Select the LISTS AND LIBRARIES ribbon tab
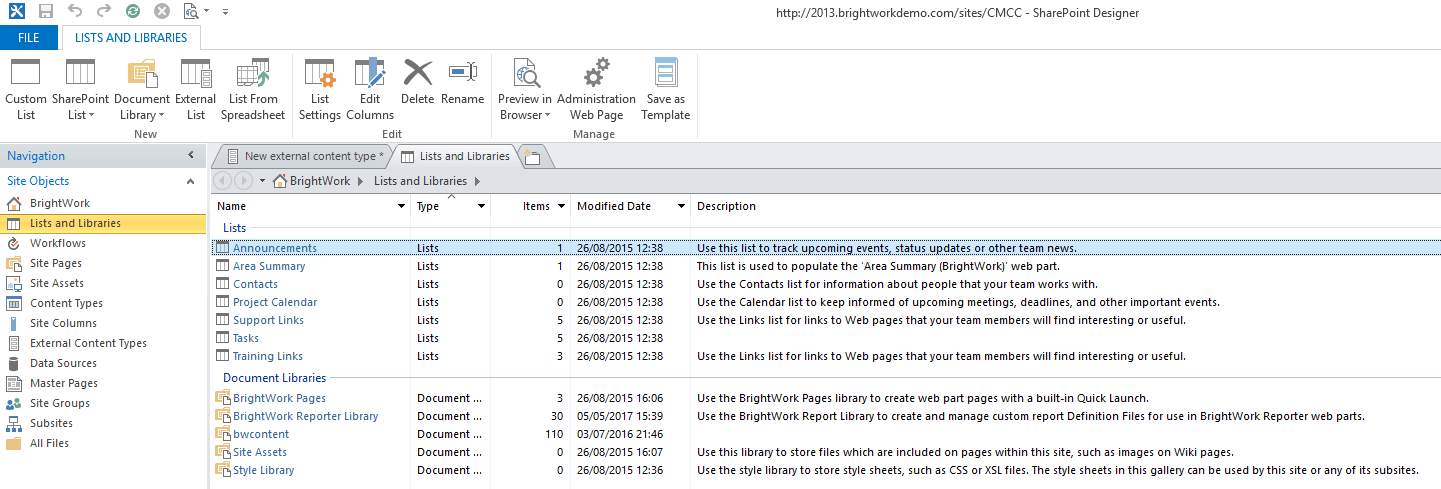This screenshot has height=489, width=1441. tap(131, 38)
